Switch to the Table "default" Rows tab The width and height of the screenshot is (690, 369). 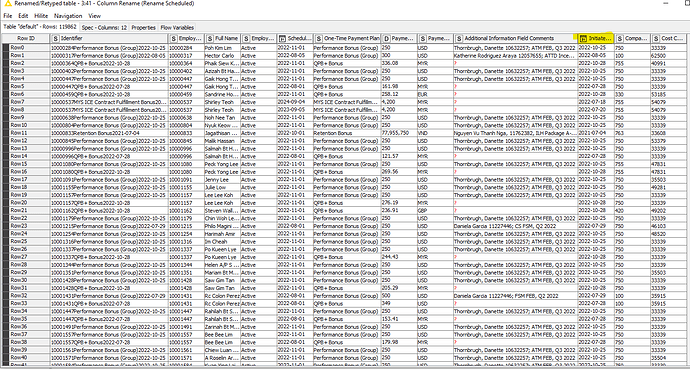(40, 27)
